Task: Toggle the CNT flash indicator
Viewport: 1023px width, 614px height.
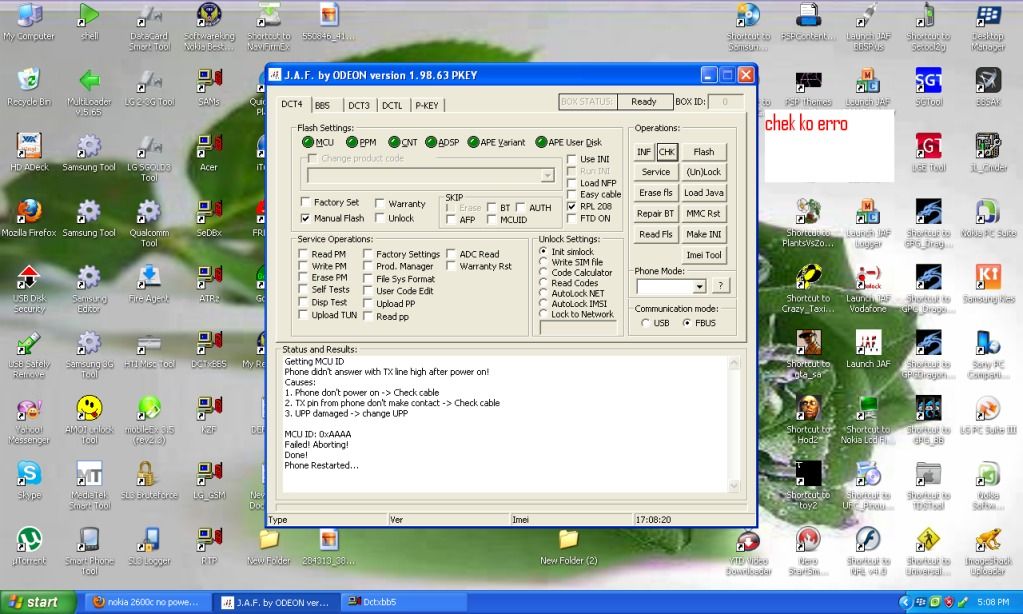Action: [x=393, y=142]
